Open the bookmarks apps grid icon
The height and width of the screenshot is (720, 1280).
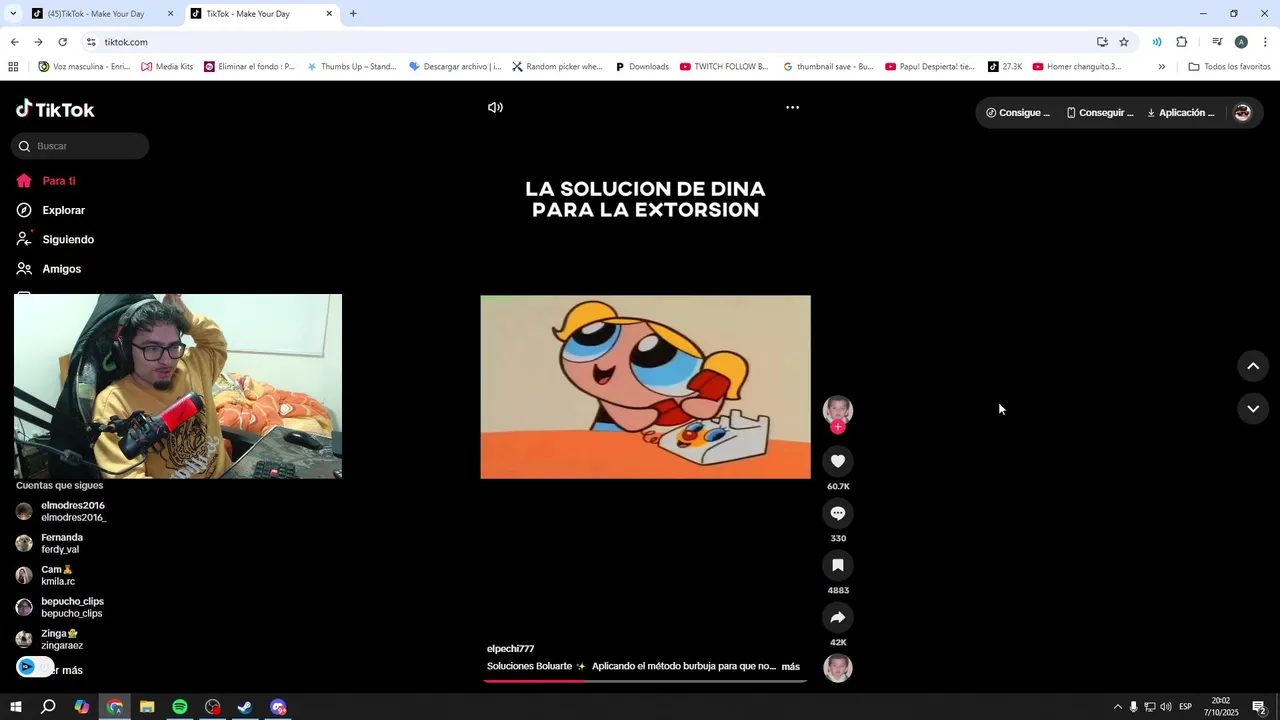(13, 67)
